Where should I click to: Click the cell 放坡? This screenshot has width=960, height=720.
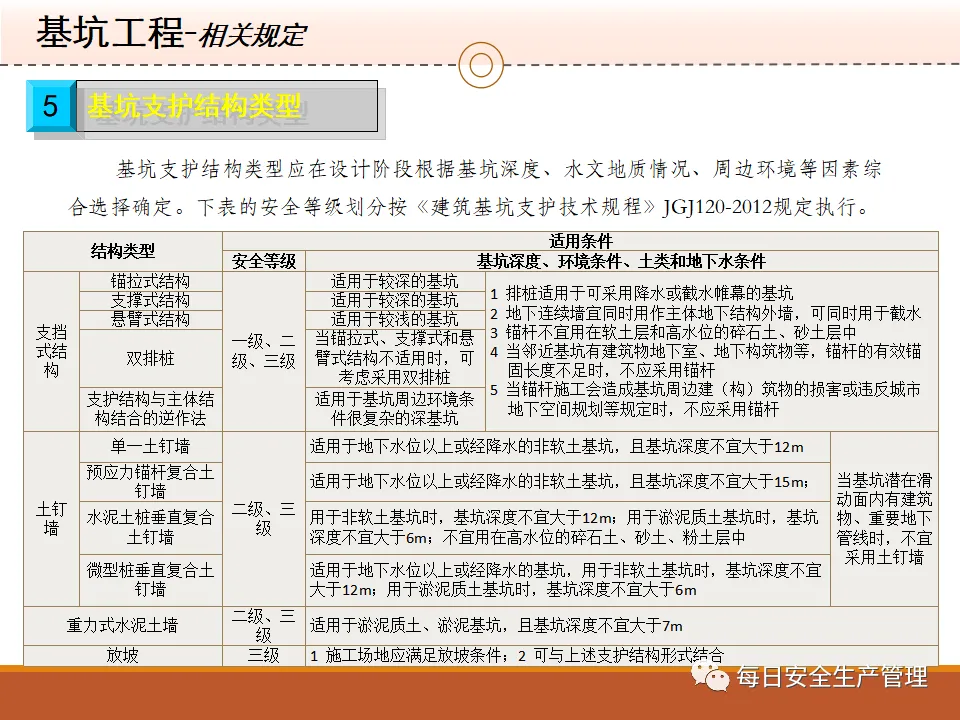click(x=122, y=655)
